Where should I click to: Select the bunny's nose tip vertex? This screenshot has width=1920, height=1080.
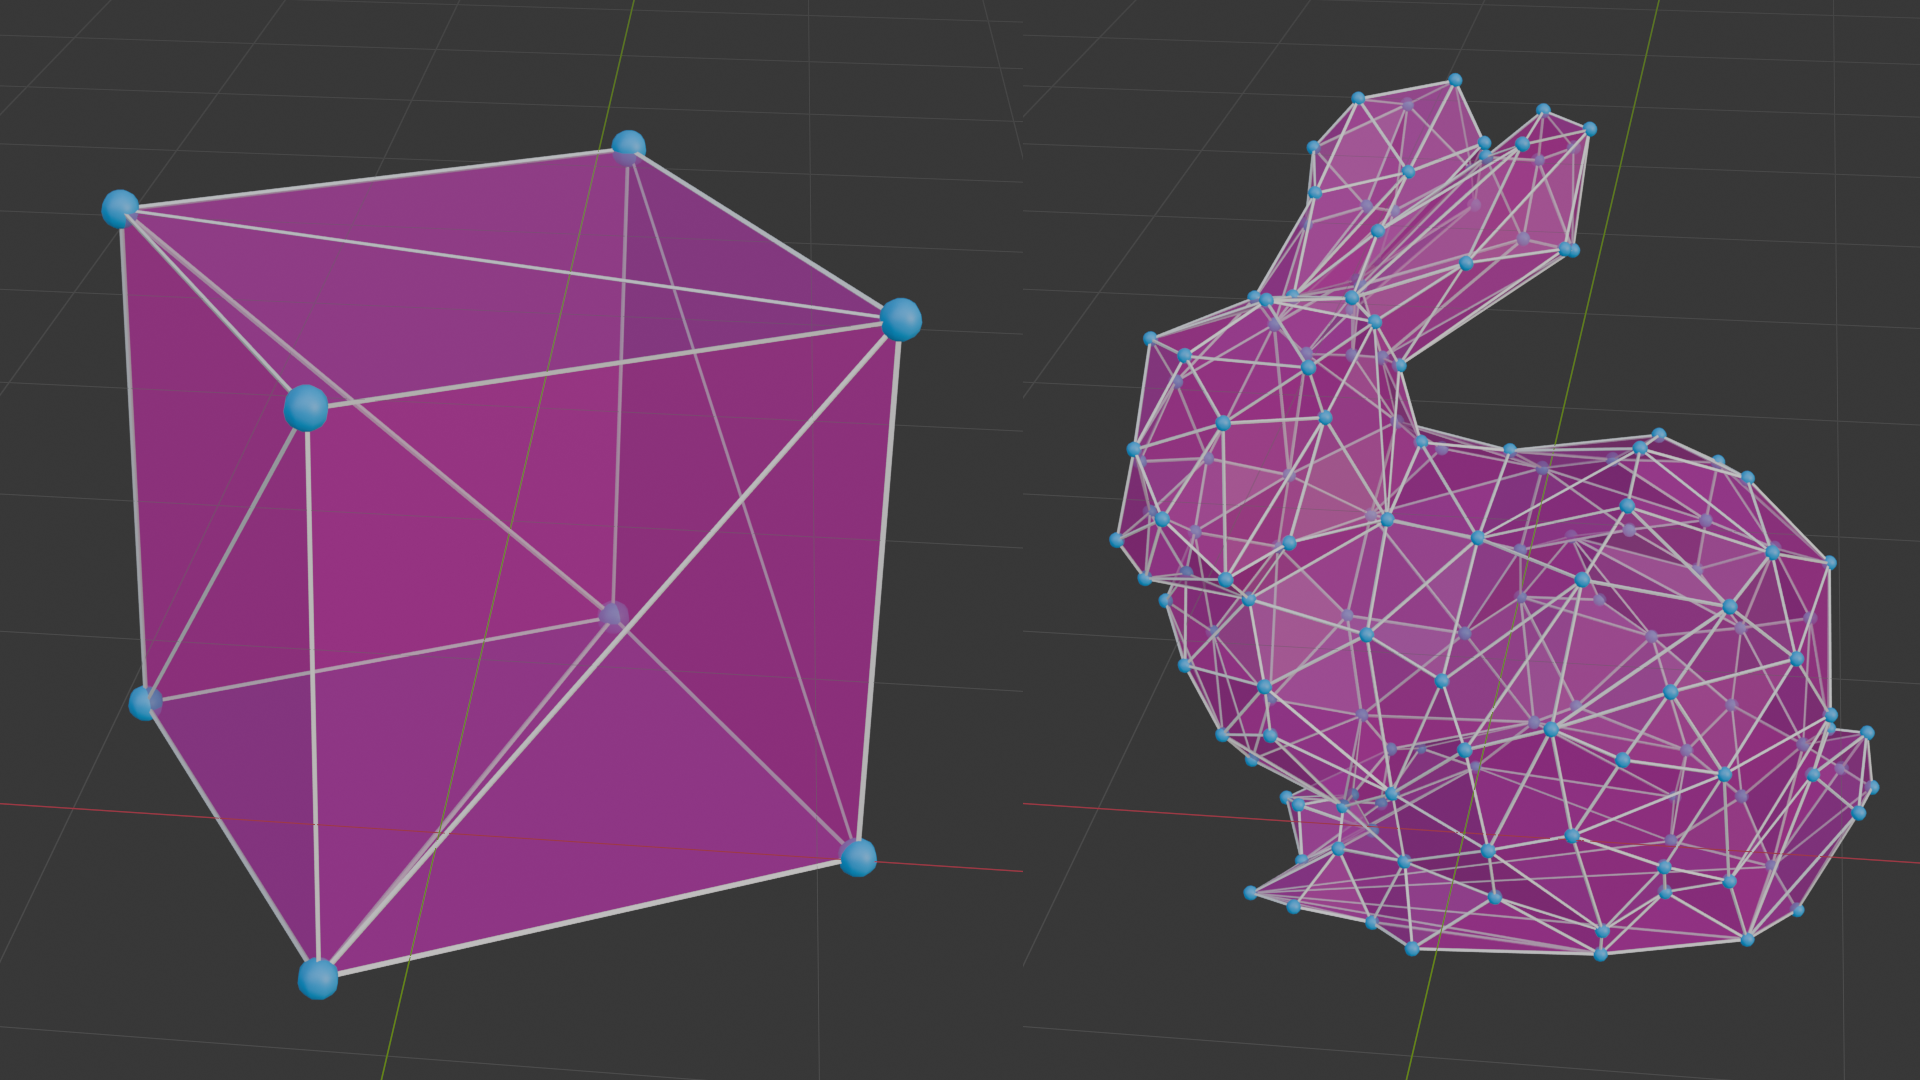[x=1117, y=540]
